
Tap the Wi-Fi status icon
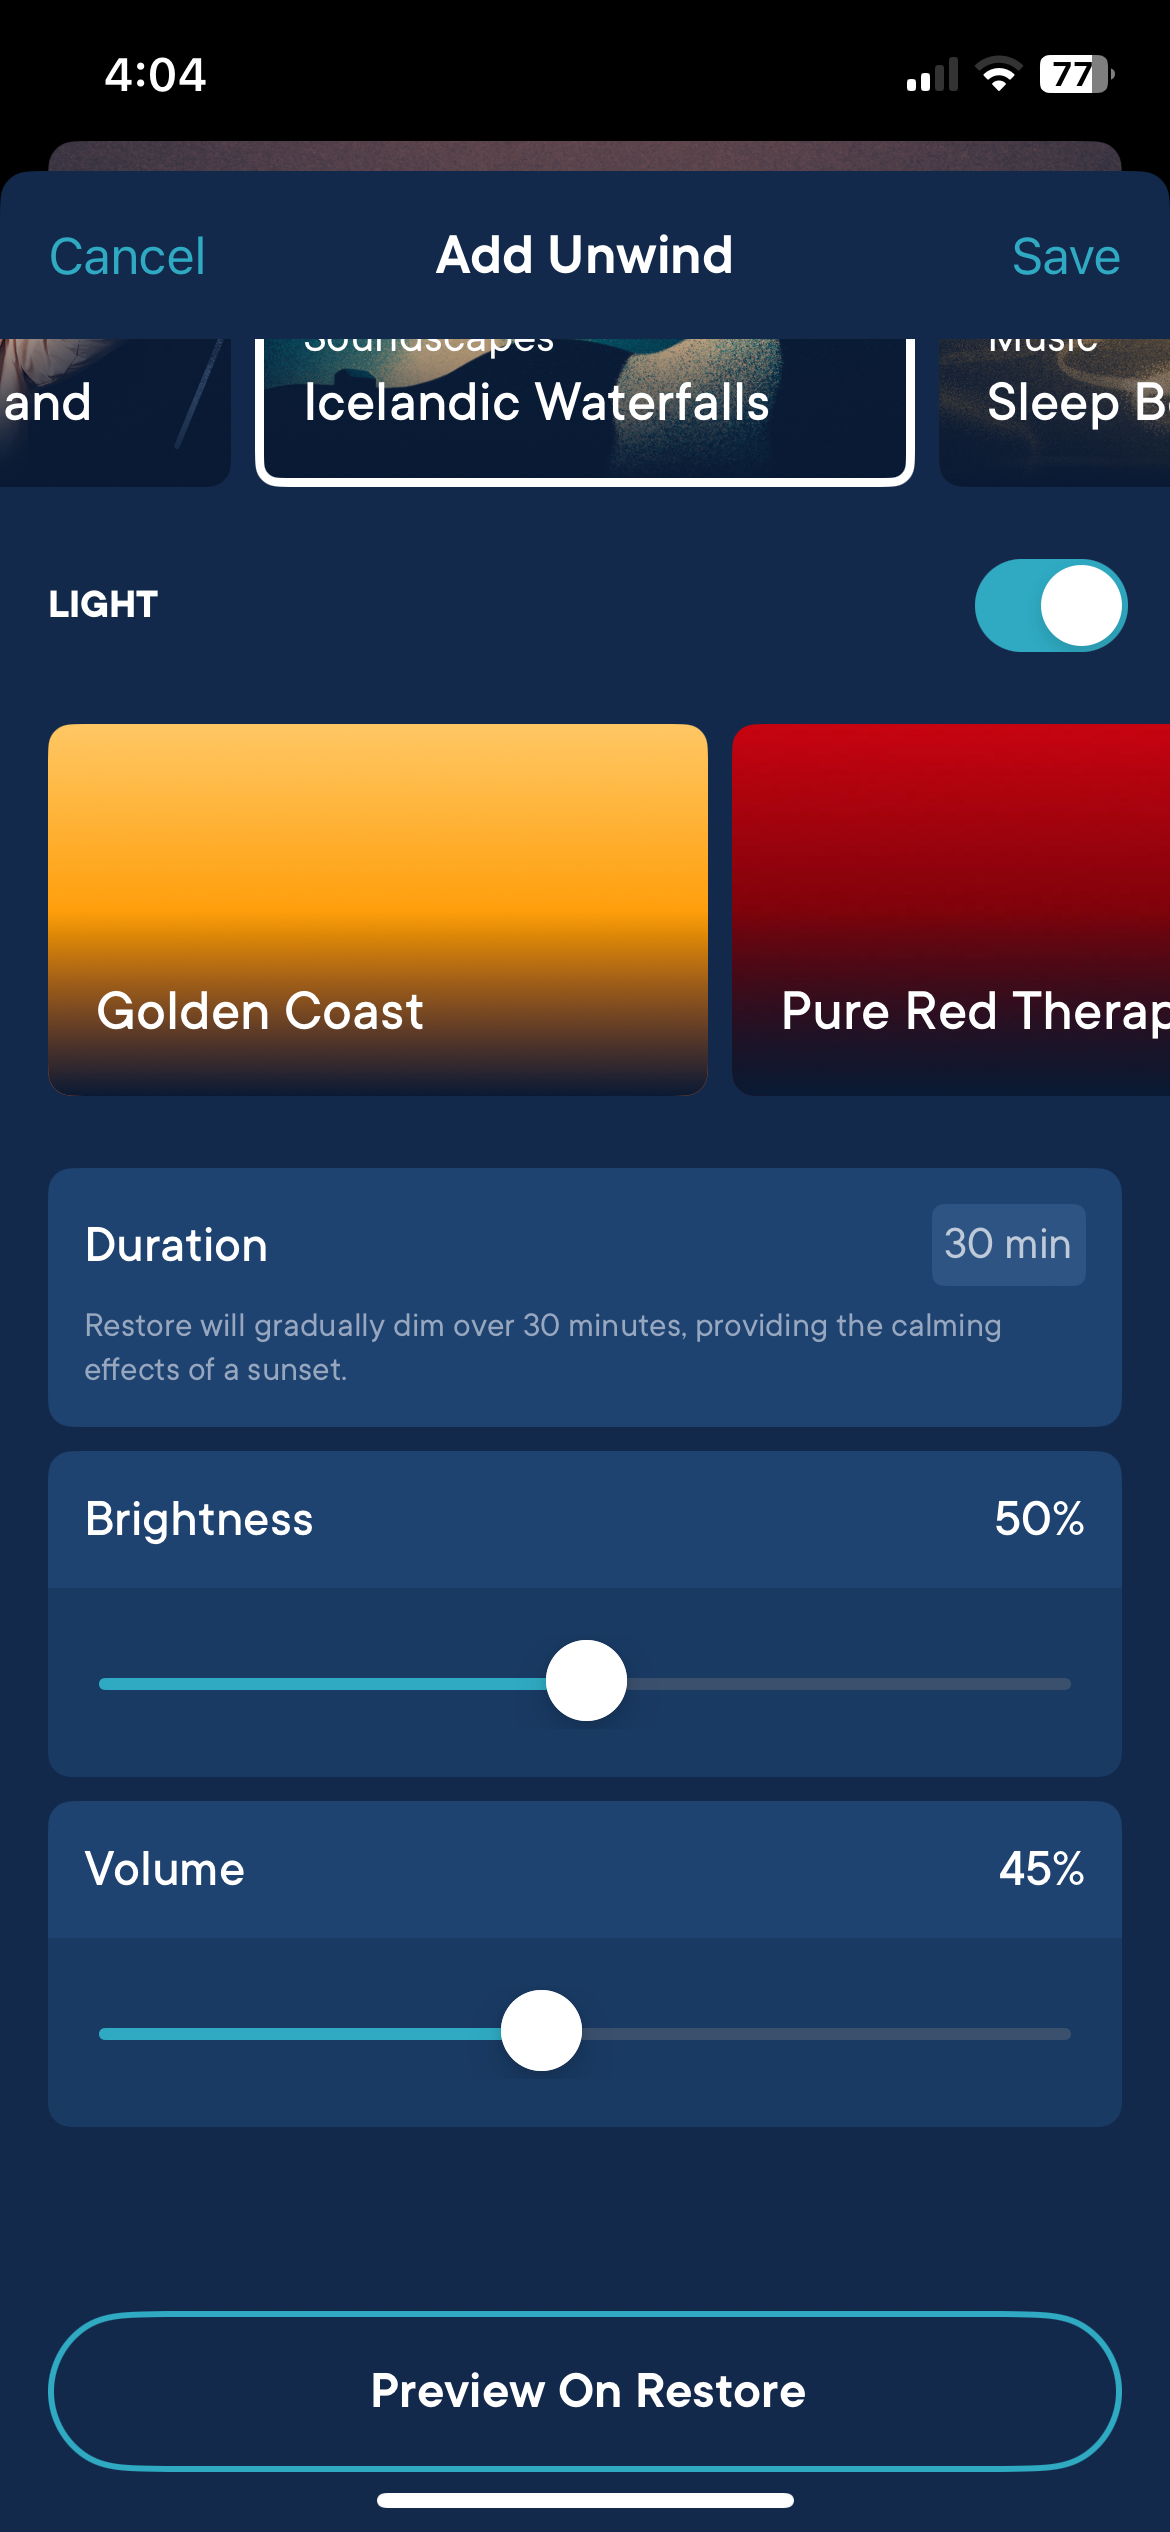[998, 75]
